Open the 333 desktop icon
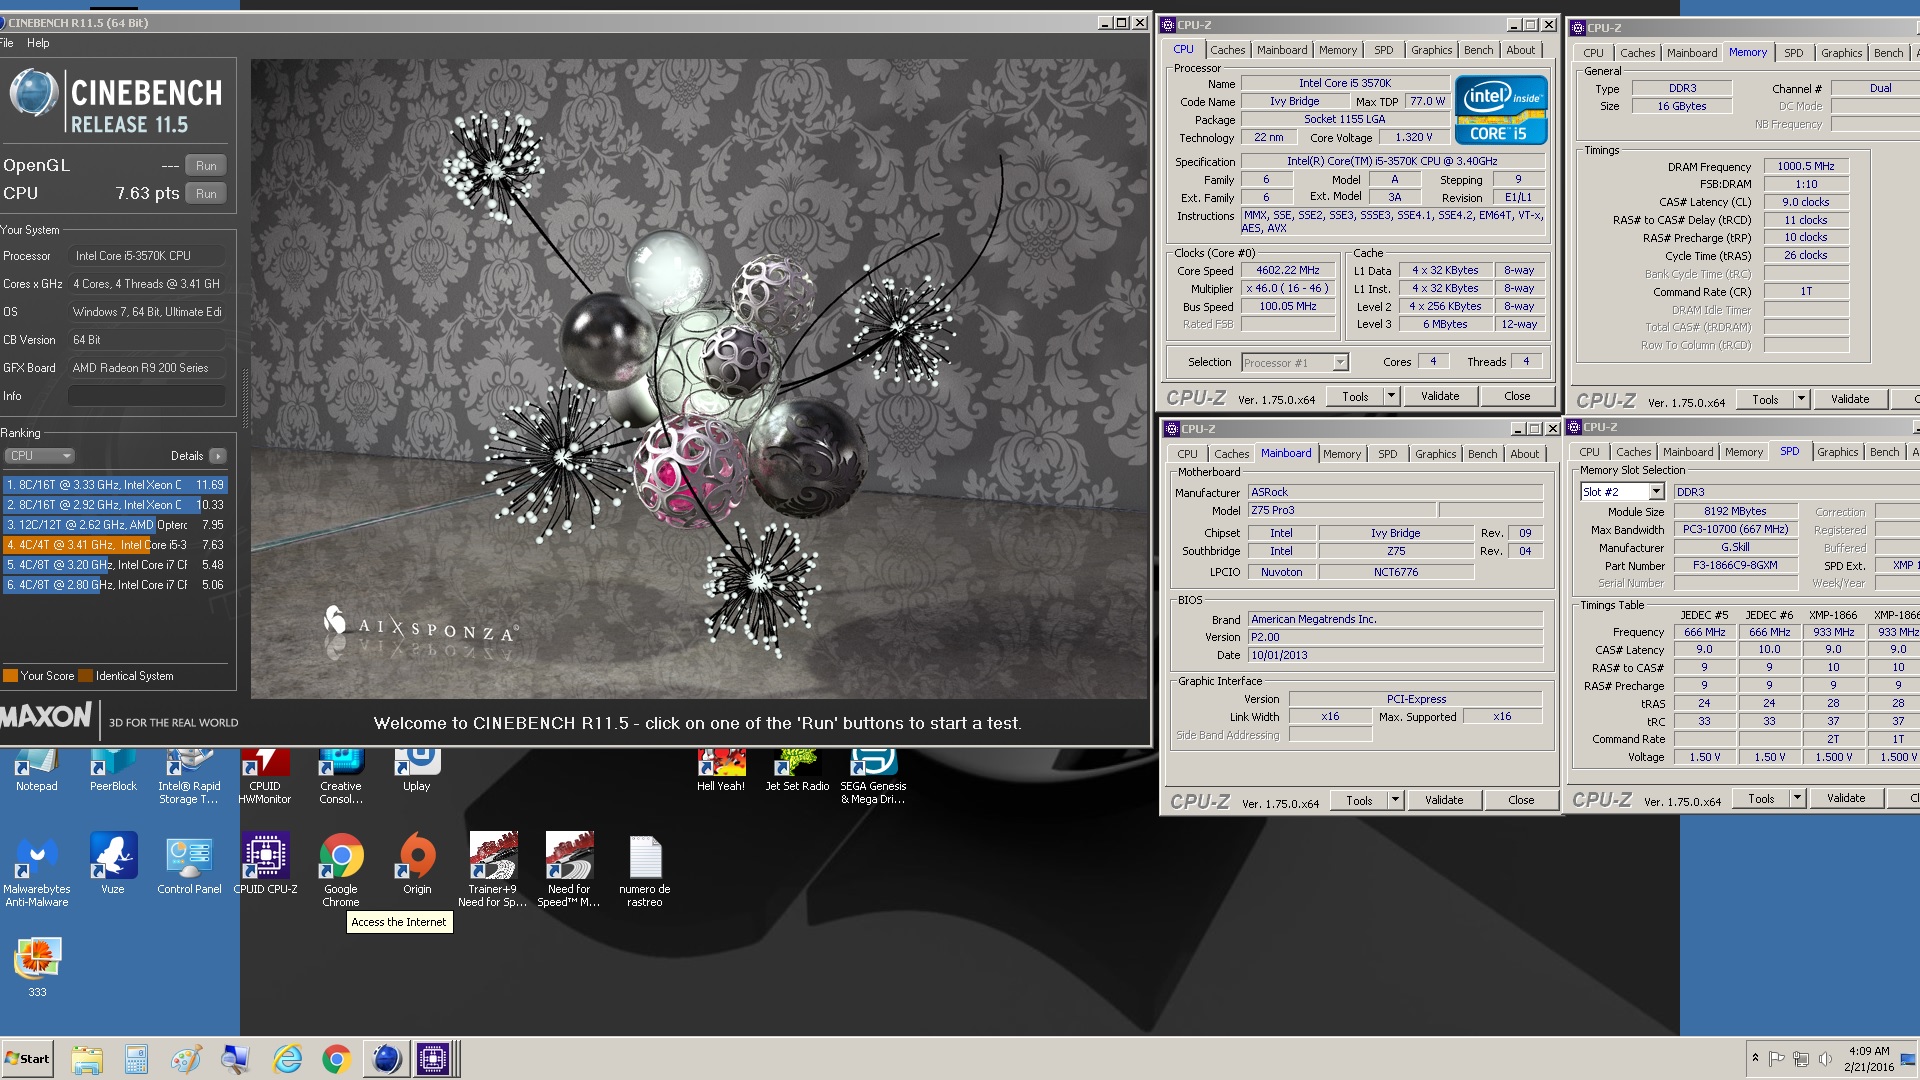The image size is (1920, 1080). click(x=37, y=967)
